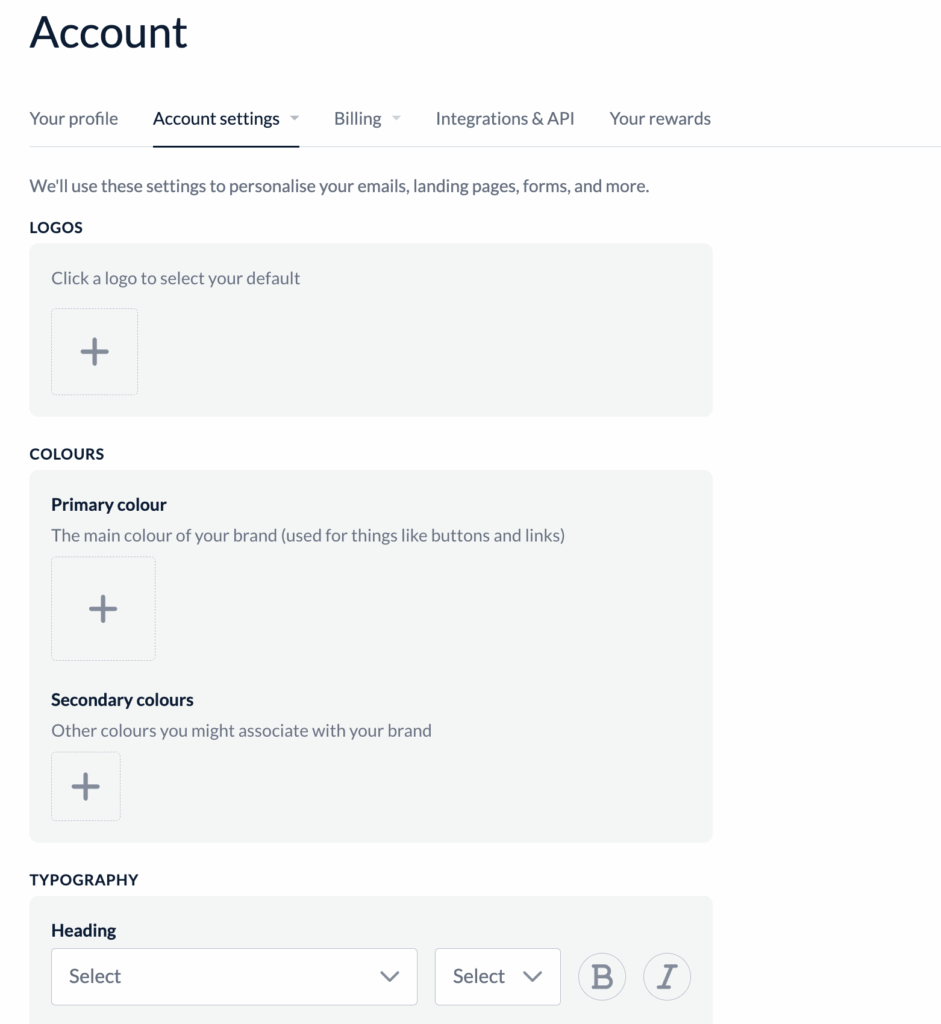Select the Account settings tab label
The height and width of the screenshot is (1024, 941).
(216, 118)
